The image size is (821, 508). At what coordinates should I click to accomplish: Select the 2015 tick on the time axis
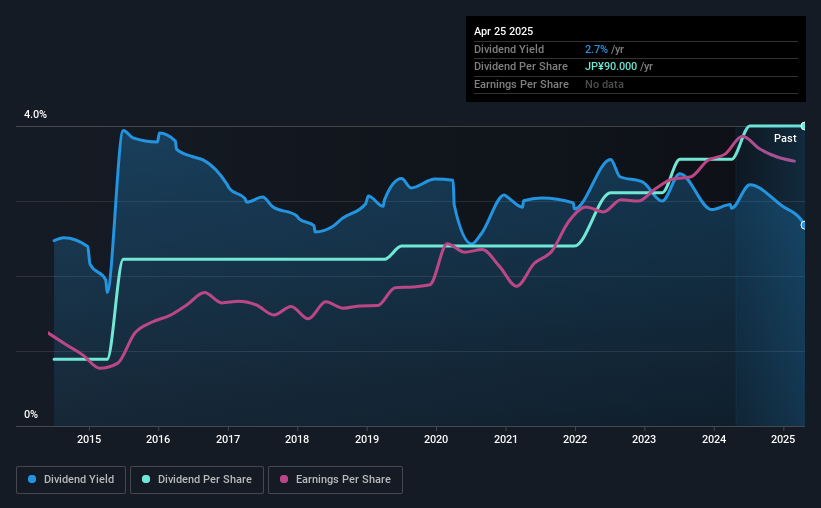89,439
